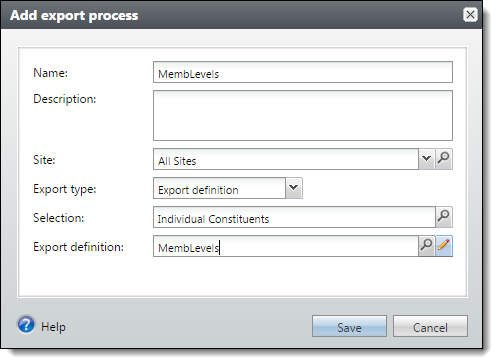
Task: Click the blue Help question mark icon
Action: click(26, 325)
